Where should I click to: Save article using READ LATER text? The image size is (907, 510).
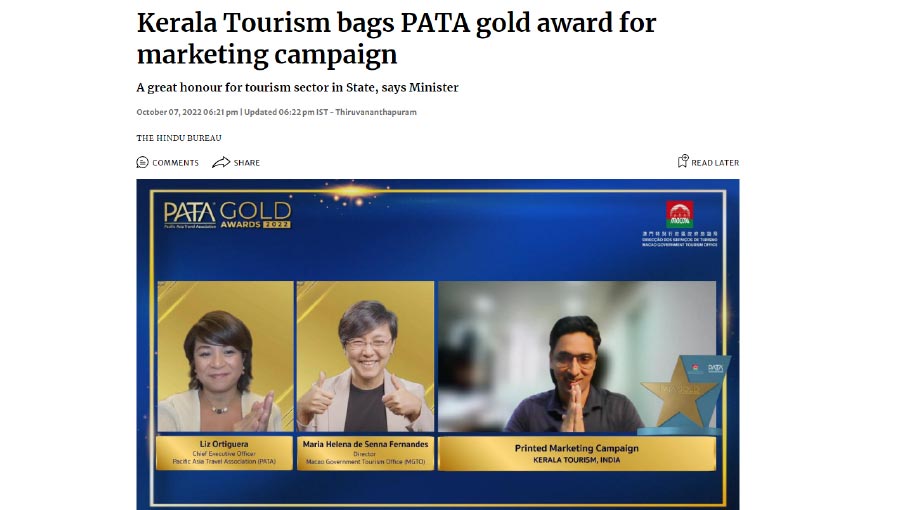pyautogui.click(x=715, y=163)
